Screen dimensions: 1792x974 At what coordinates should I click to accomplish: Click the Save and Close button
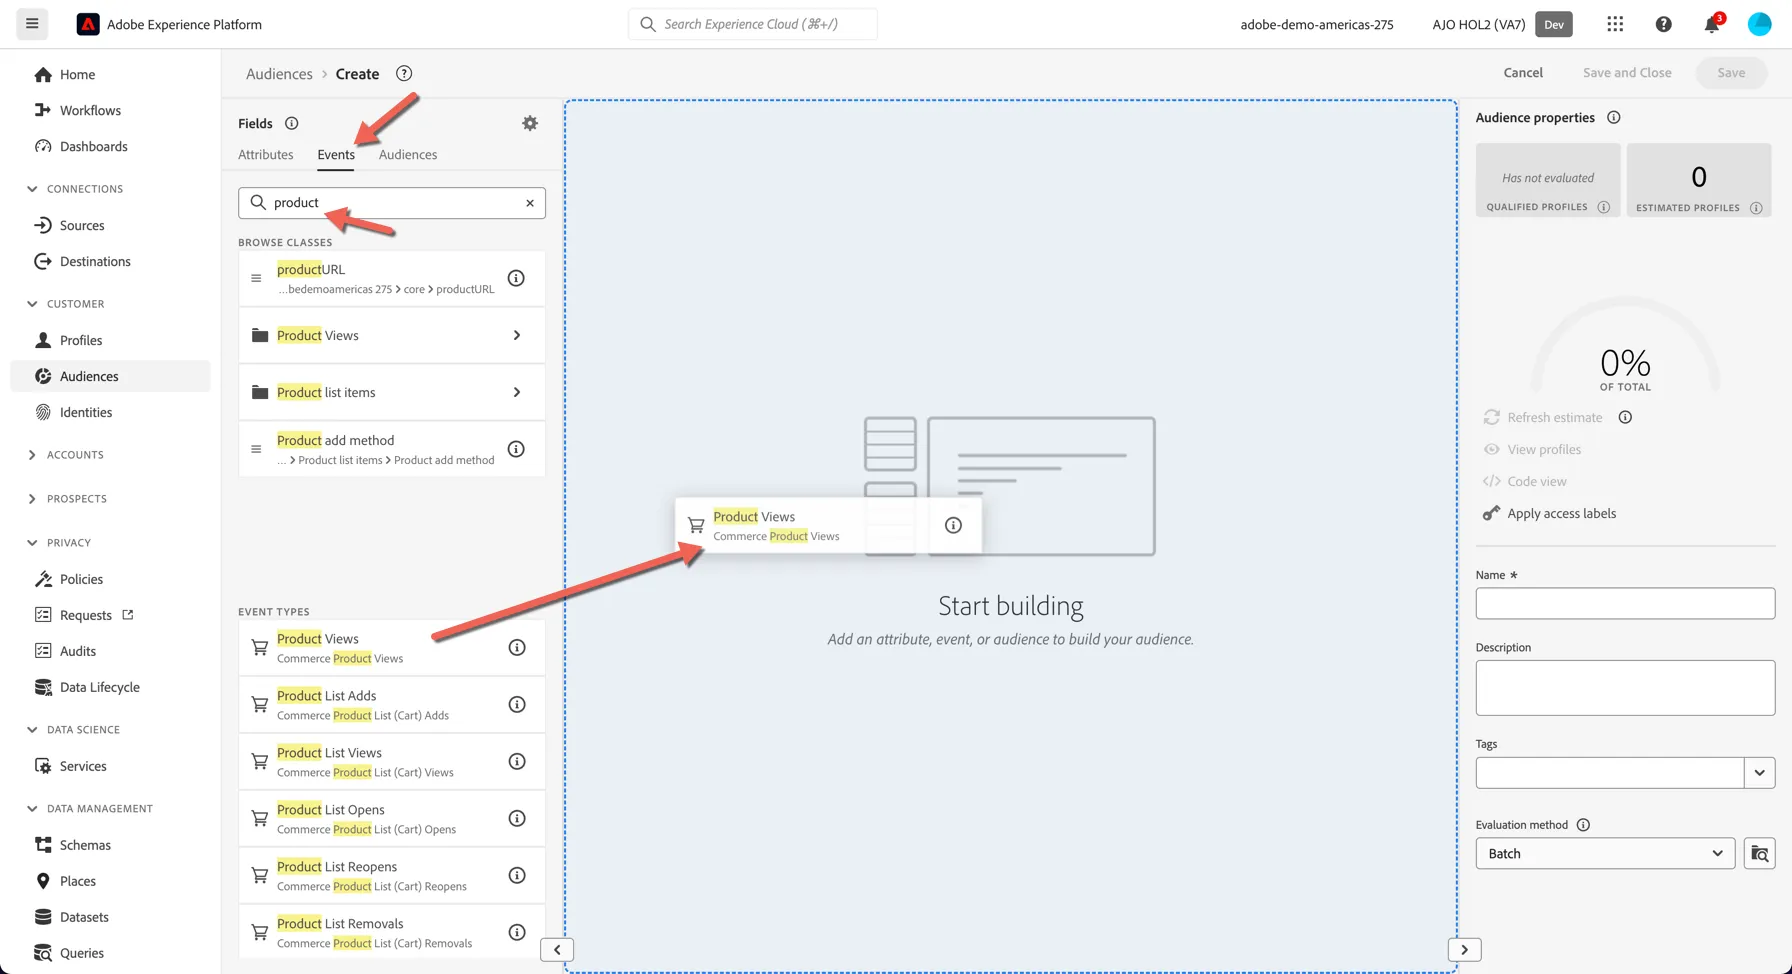pyautogui.click(x=1627, y=73)
